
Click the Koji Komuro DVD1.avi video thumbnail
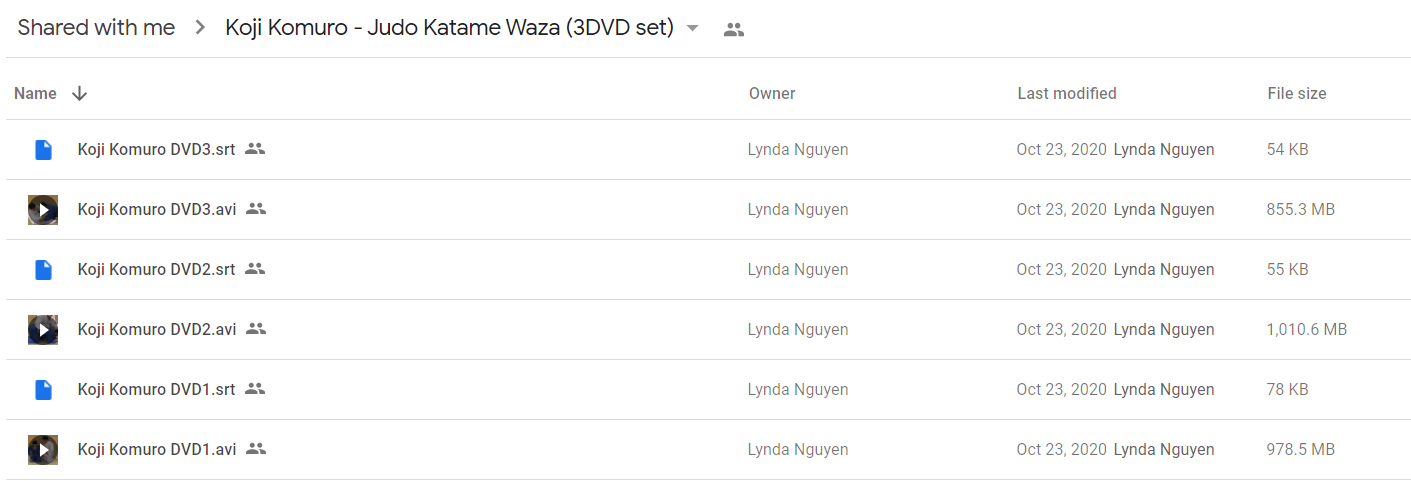tap(43, 450)
